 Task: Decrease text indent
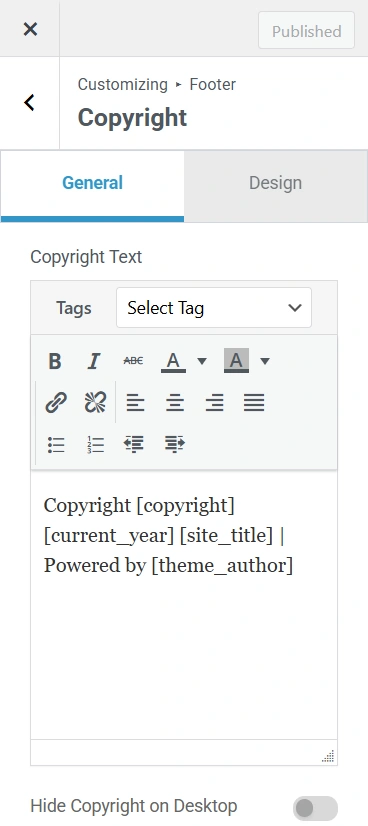coord(134,445)
